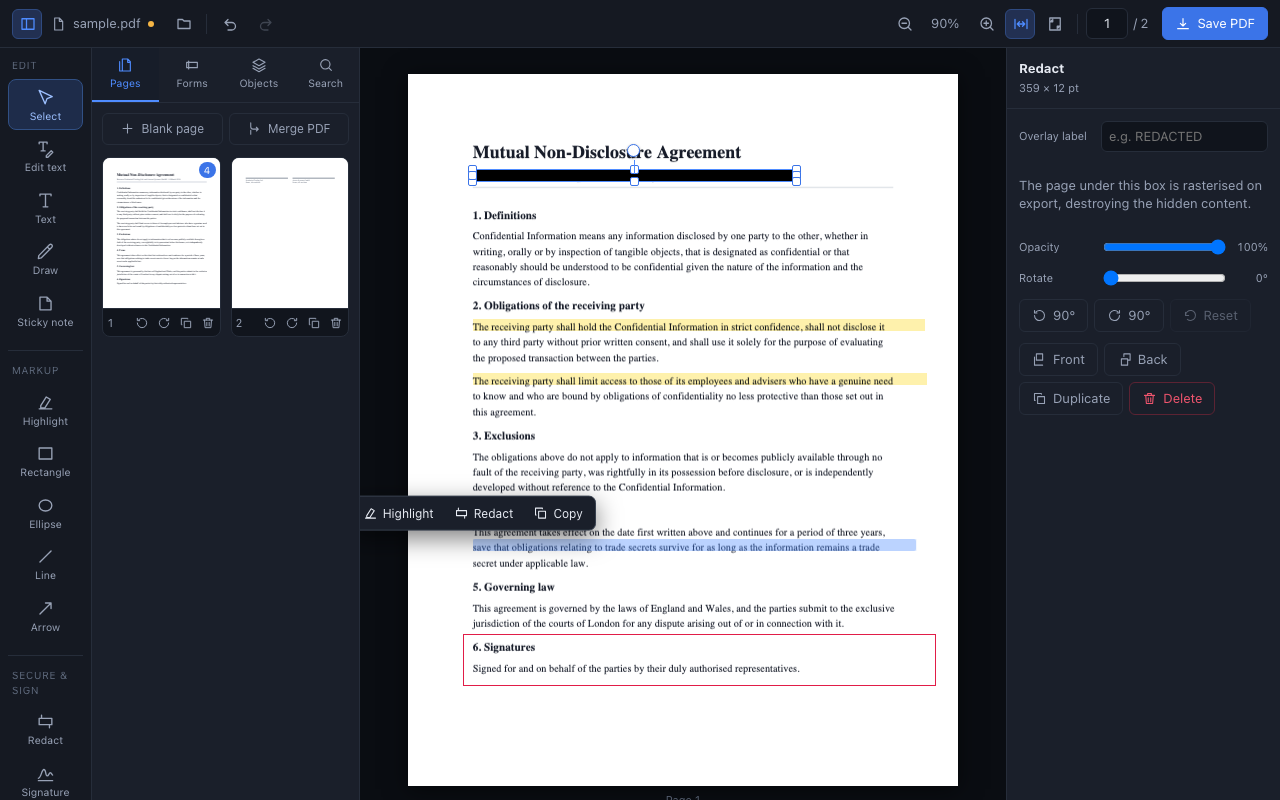Add a Sticky note
The height and width of the screenshot is (800, 1280).
coord(45,311)
